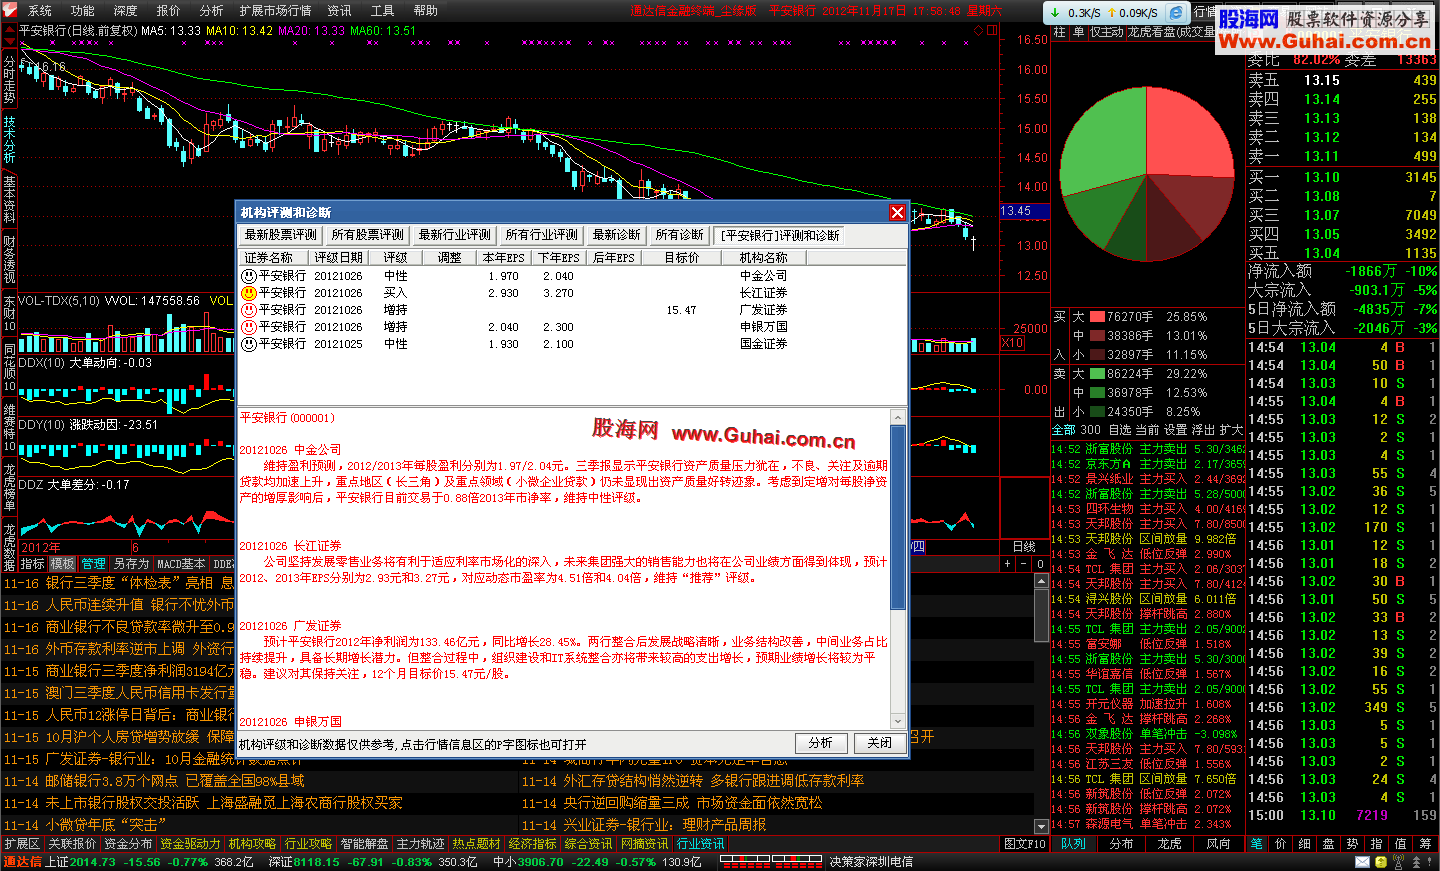
Task: Sort by 评级日期 column header
Action: (x=339, y=258)
